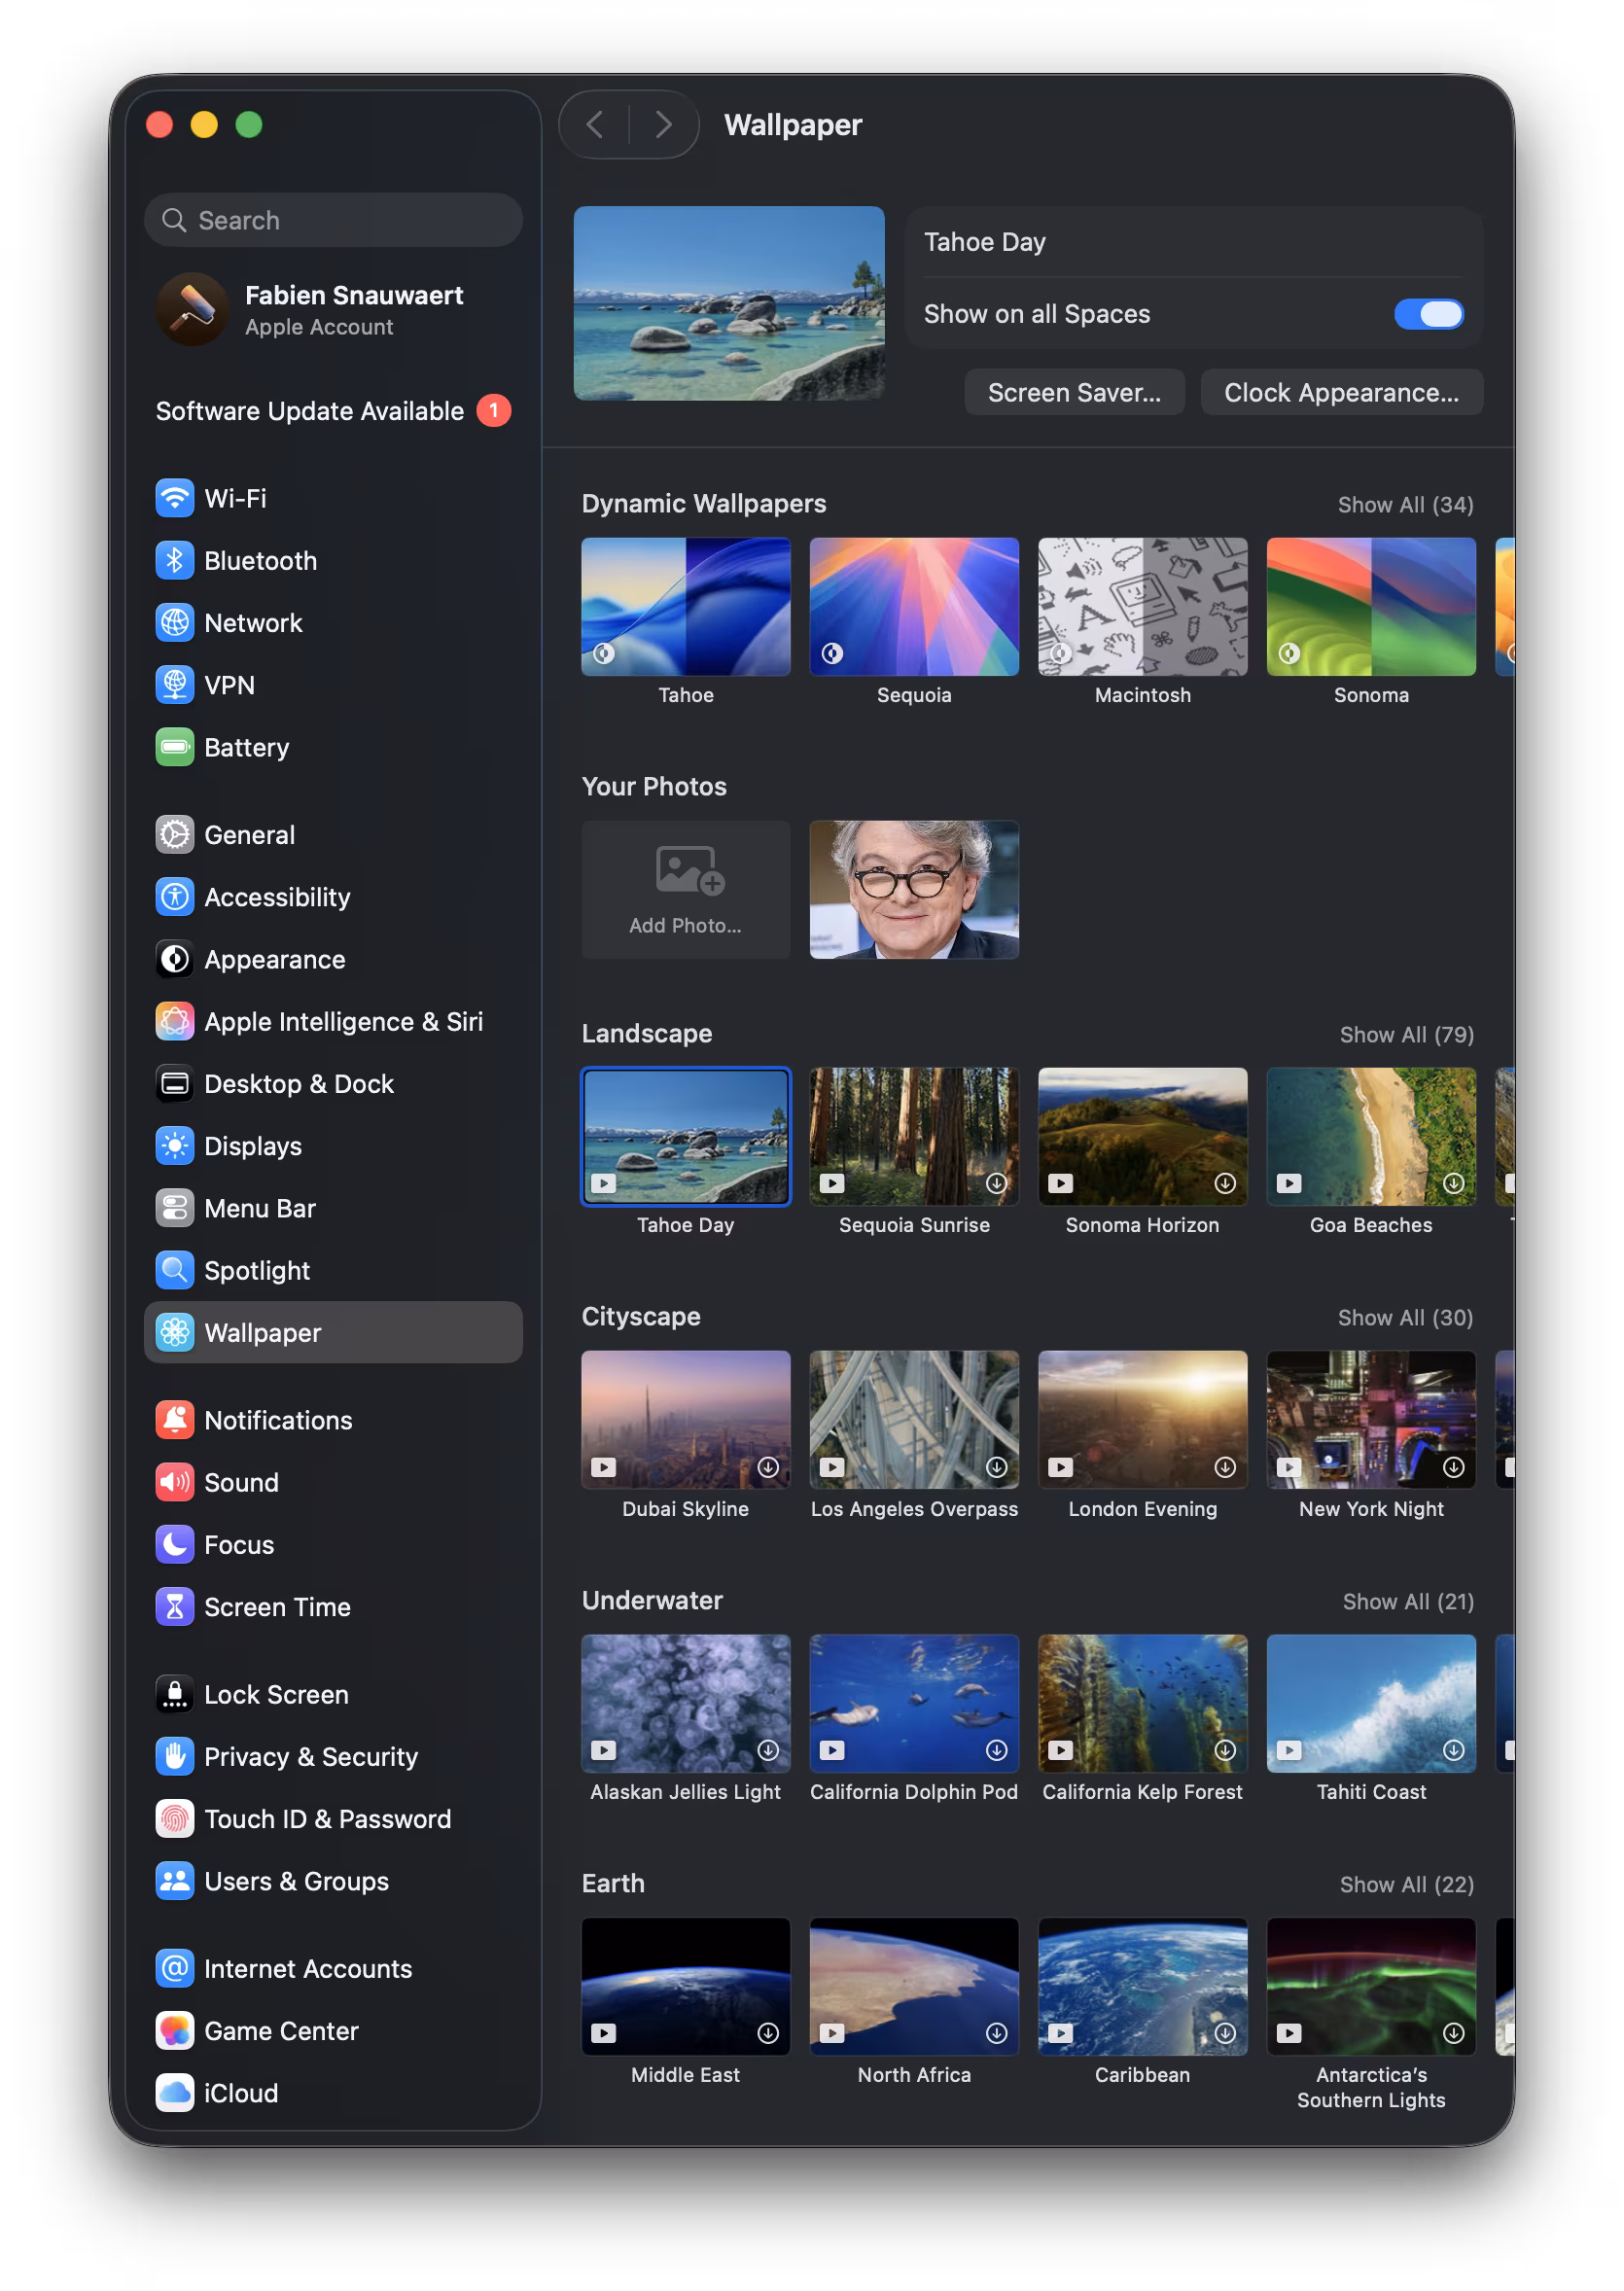Click the Add Photo... tile
This screenshot has width=1624, height=2291.
[685, 889]
